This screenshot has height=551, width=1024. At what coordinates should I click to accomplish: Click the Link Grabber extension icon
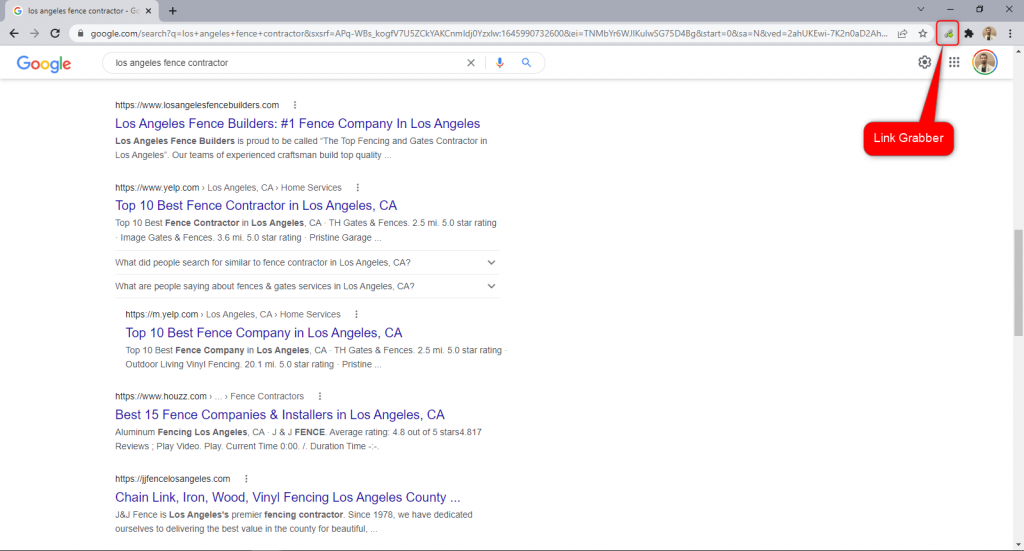click(x=948, y=33)
